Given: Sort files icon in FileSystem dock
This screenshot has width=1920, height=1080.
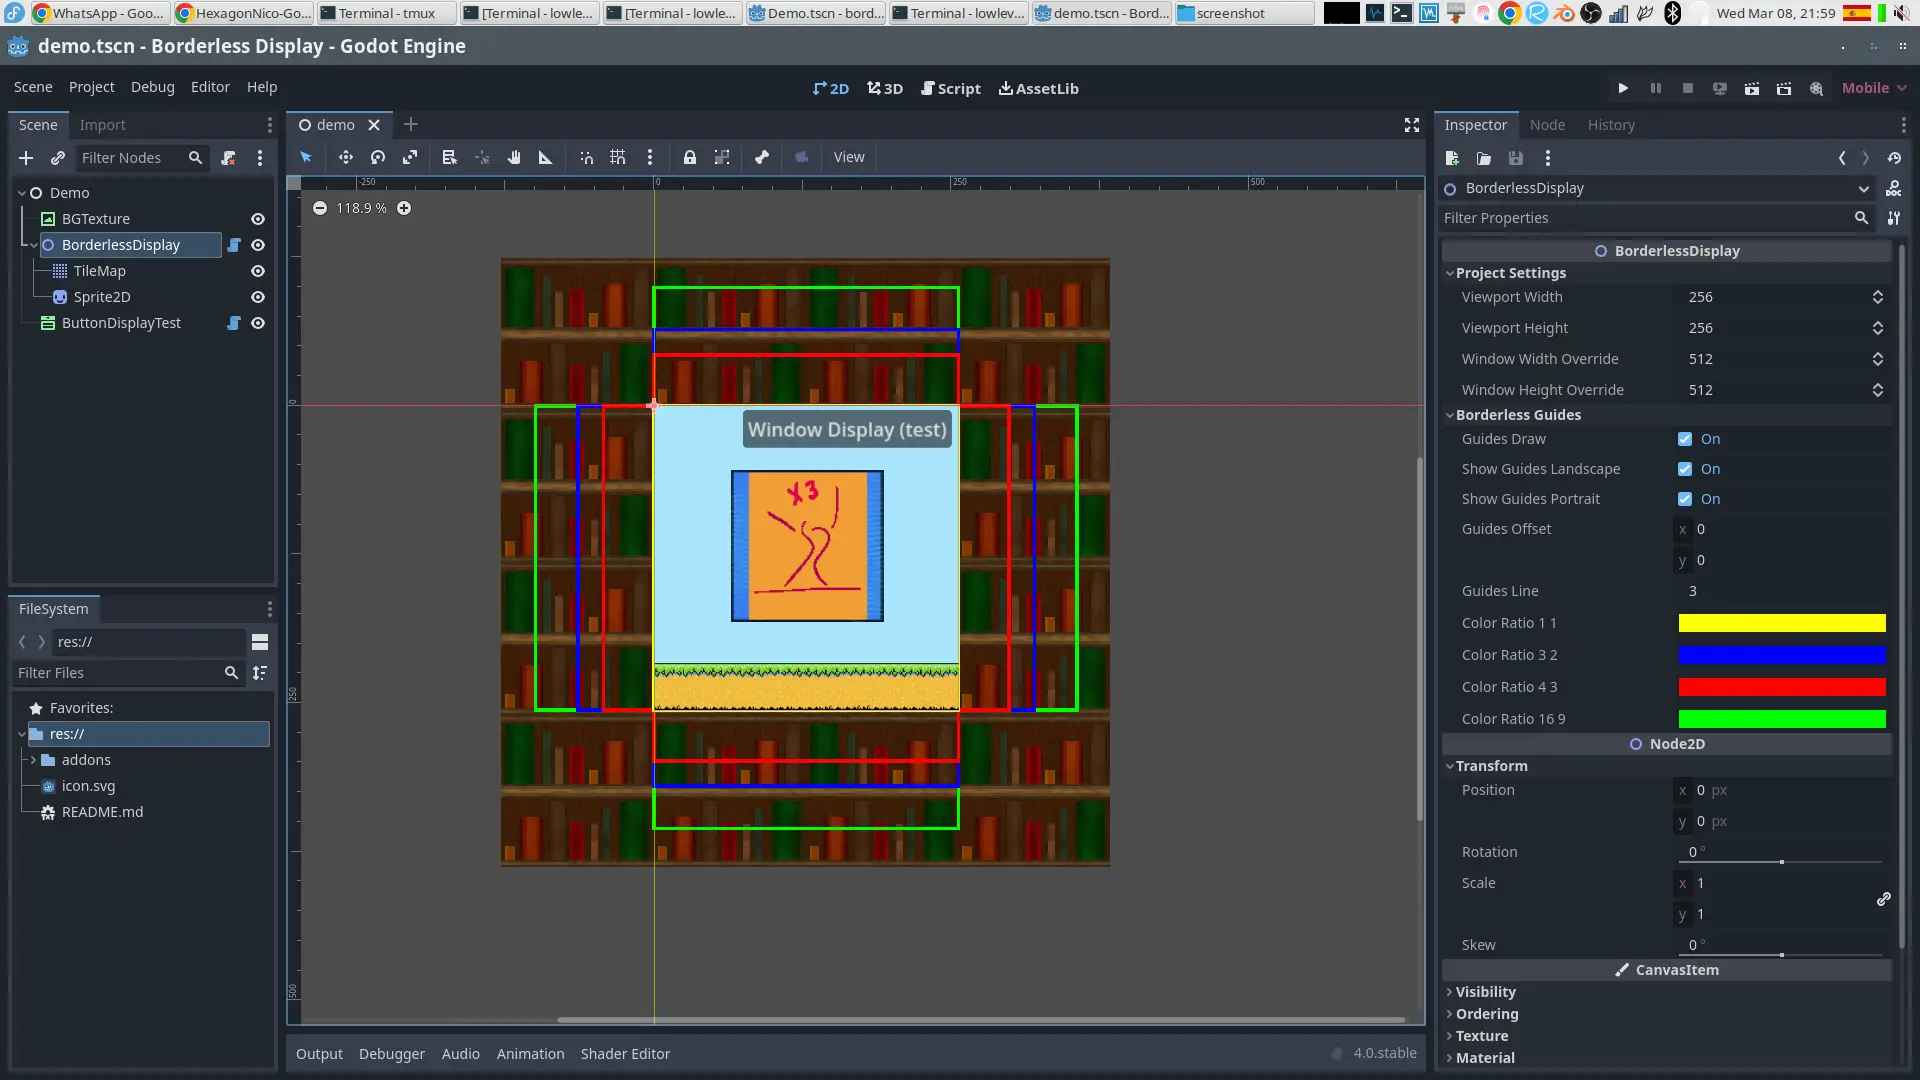Looking at the screenshot, I should point(260,673).
